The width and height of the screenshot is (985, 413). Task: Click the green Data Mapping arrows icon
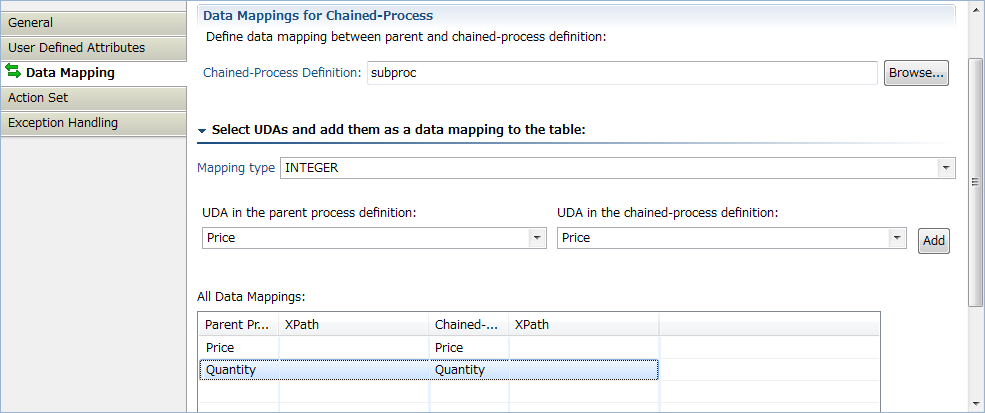pyautogui.click(x=13, y=71)
